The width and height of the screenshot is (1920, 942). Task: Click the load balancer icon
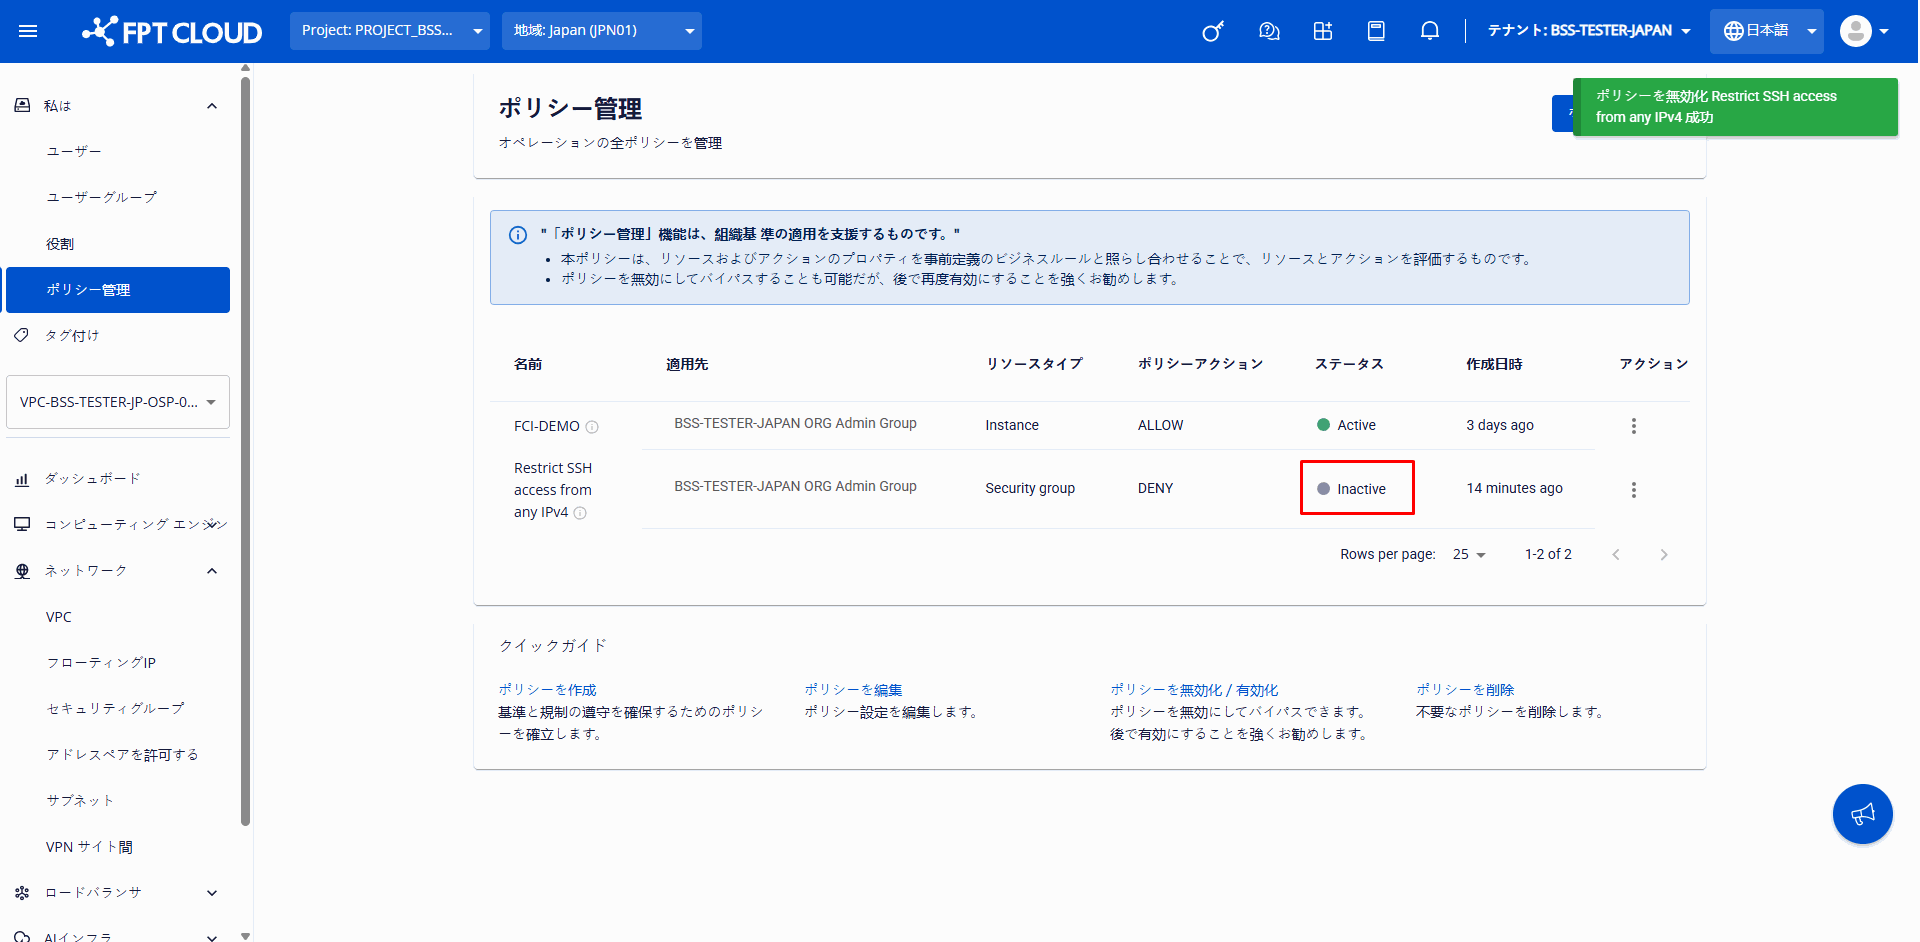pyautogui.click(x=22, y=892)
